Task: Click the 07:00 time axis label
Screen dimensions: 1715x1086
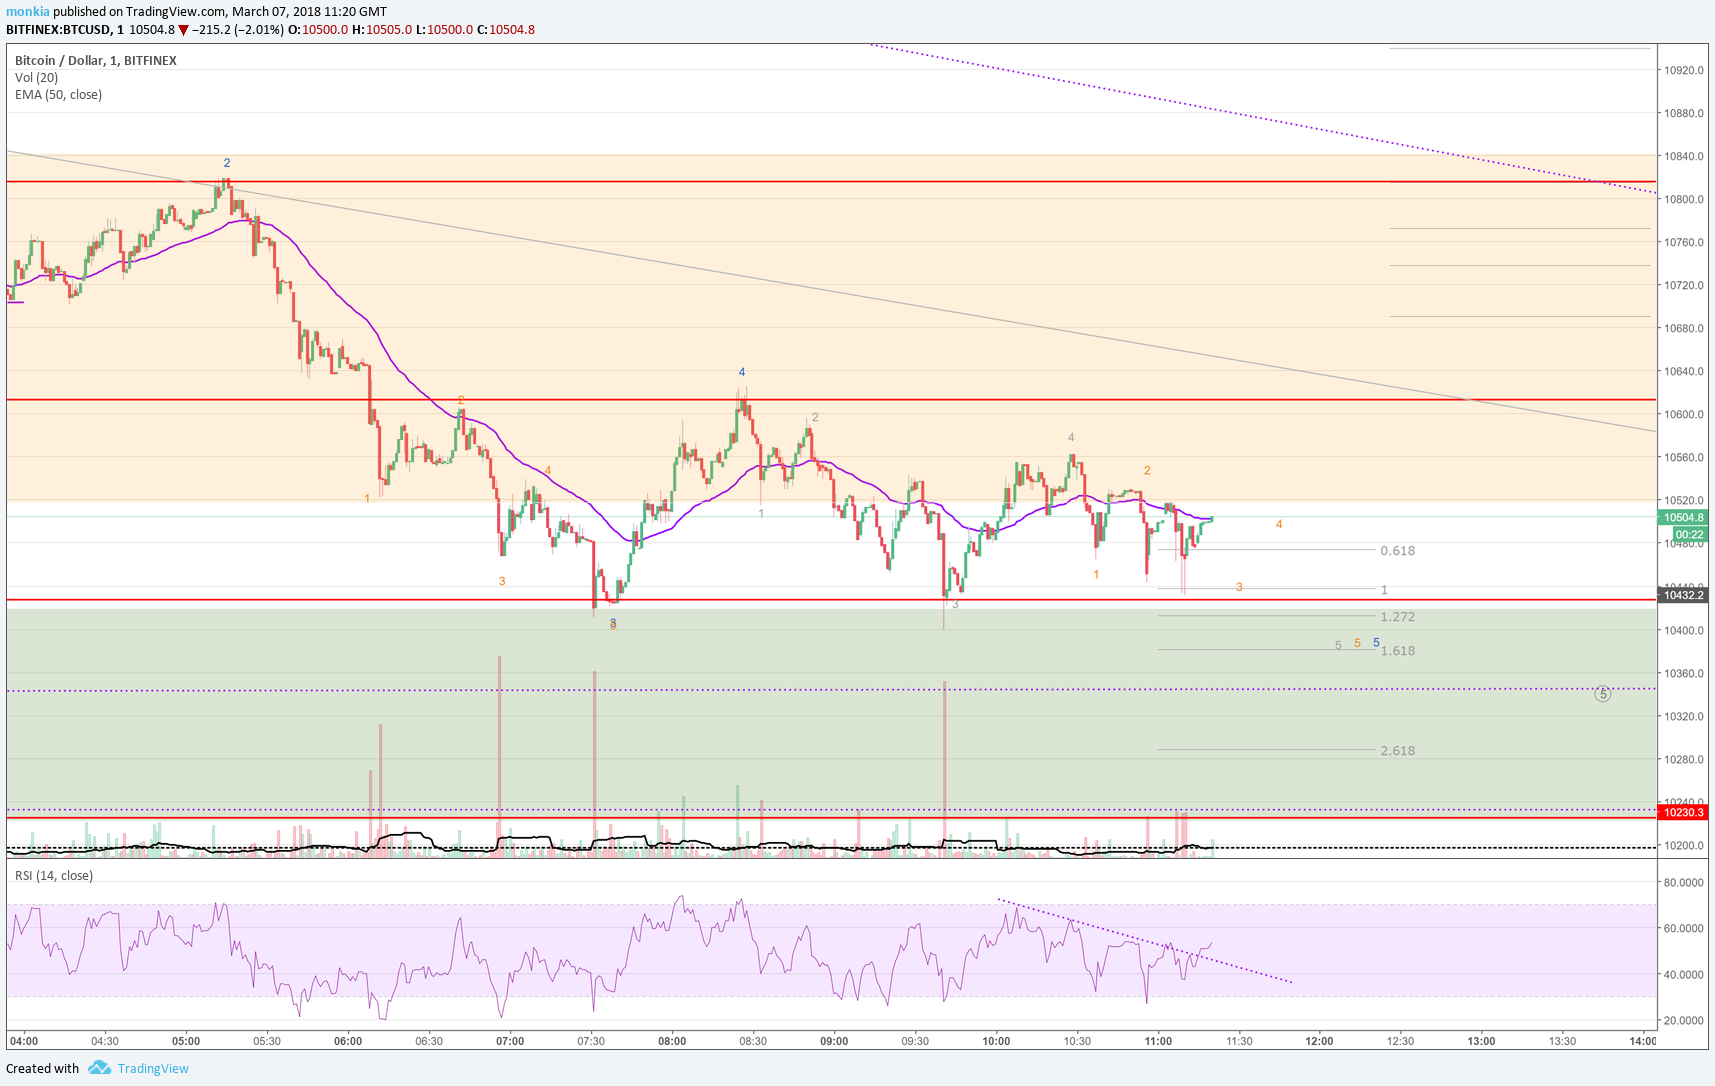Action: coord(510,1041)
